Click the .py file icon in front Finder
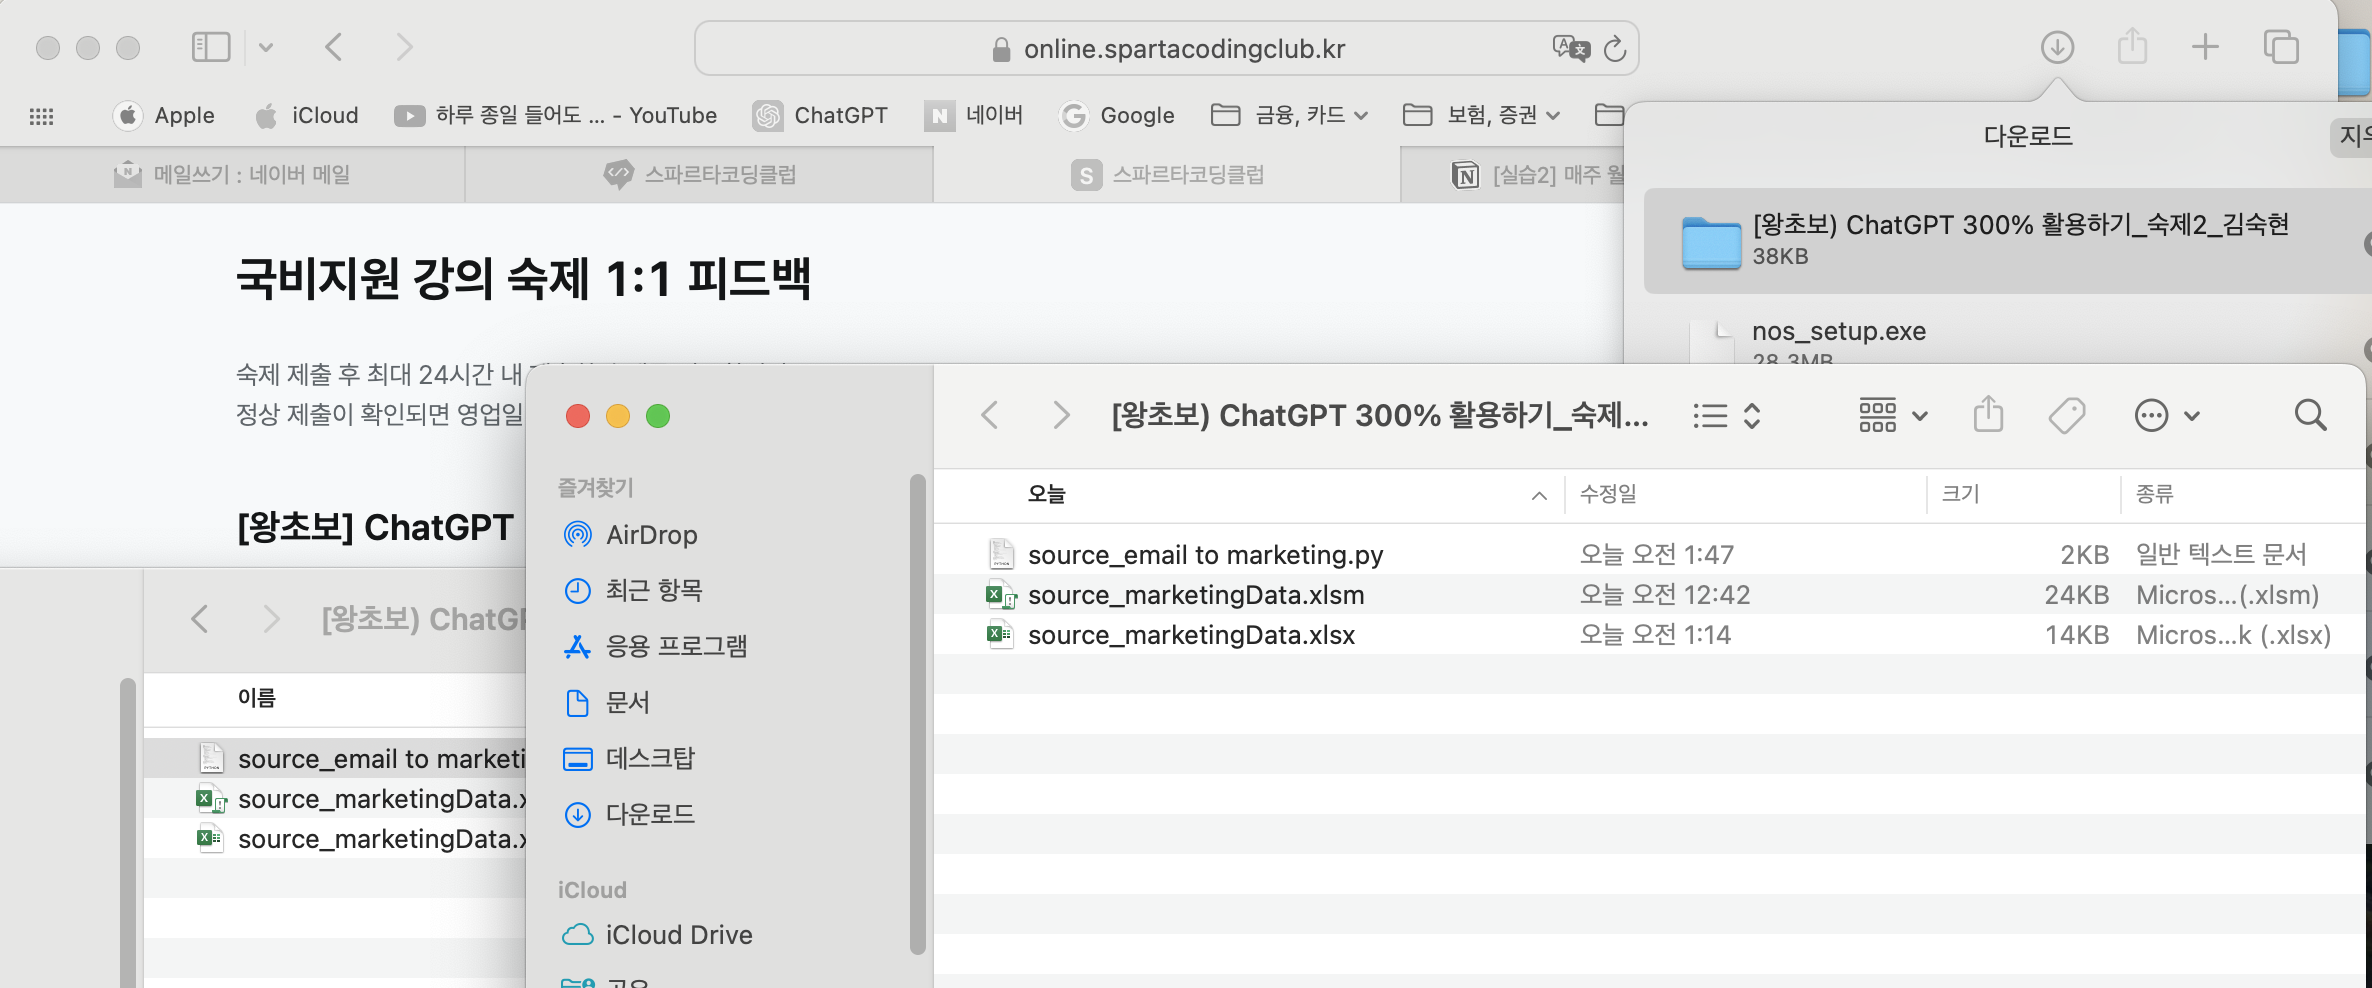The width and height of the screenshot is (2372, 988). (x=1001, y=554)
